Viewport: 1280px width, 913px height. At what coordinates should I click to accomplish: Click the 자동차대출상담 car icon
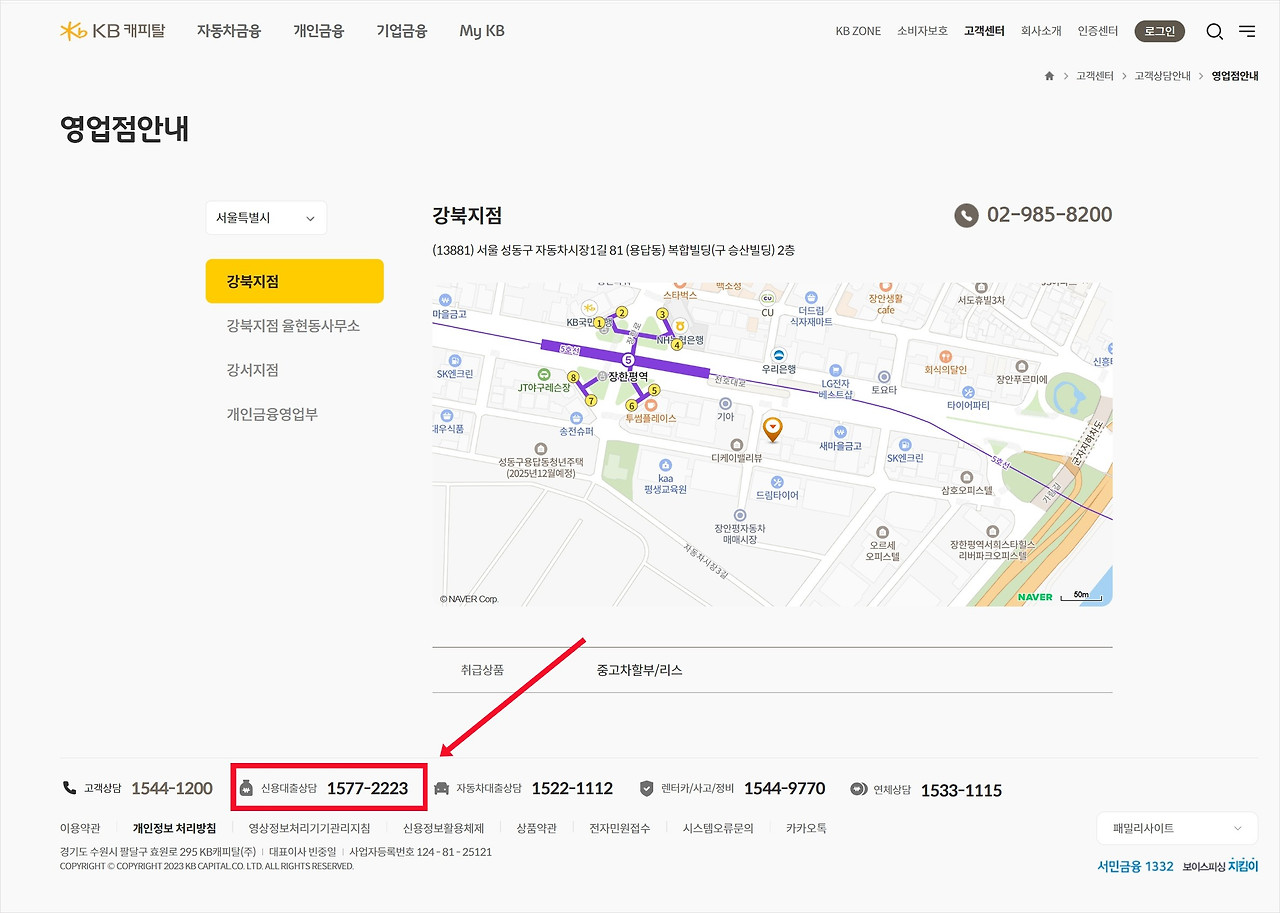click(x=441, y=788)
